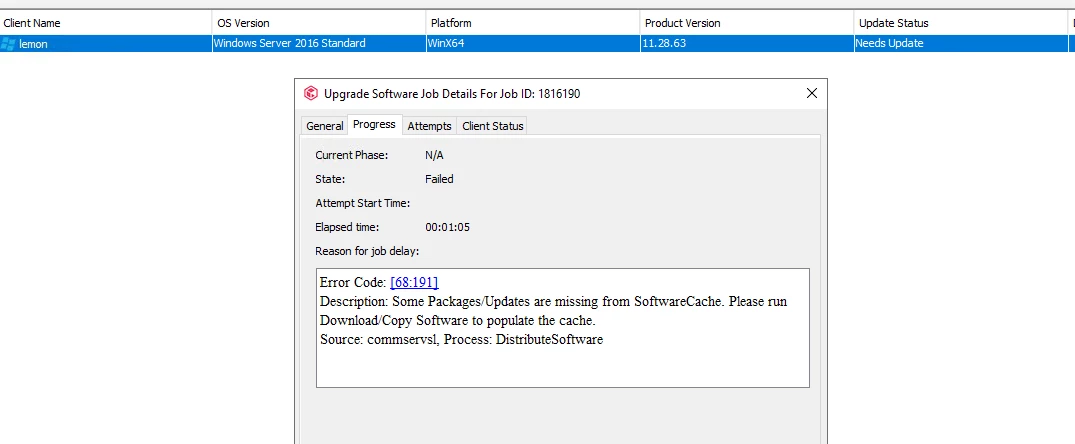Click the dialog title for Job ID 1816190
The image size is (1075, 444).
(x=452, y=94)
